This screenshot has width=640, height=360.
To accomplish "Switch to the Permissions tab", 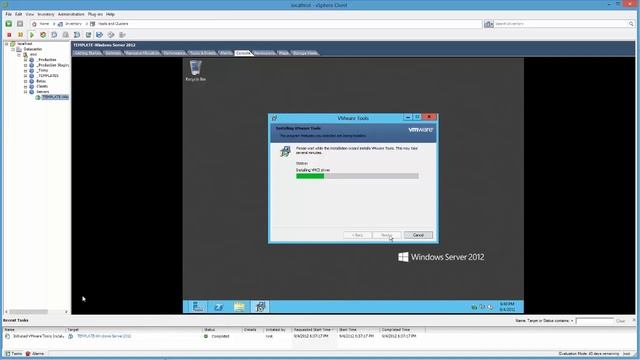I will (264, 53).
